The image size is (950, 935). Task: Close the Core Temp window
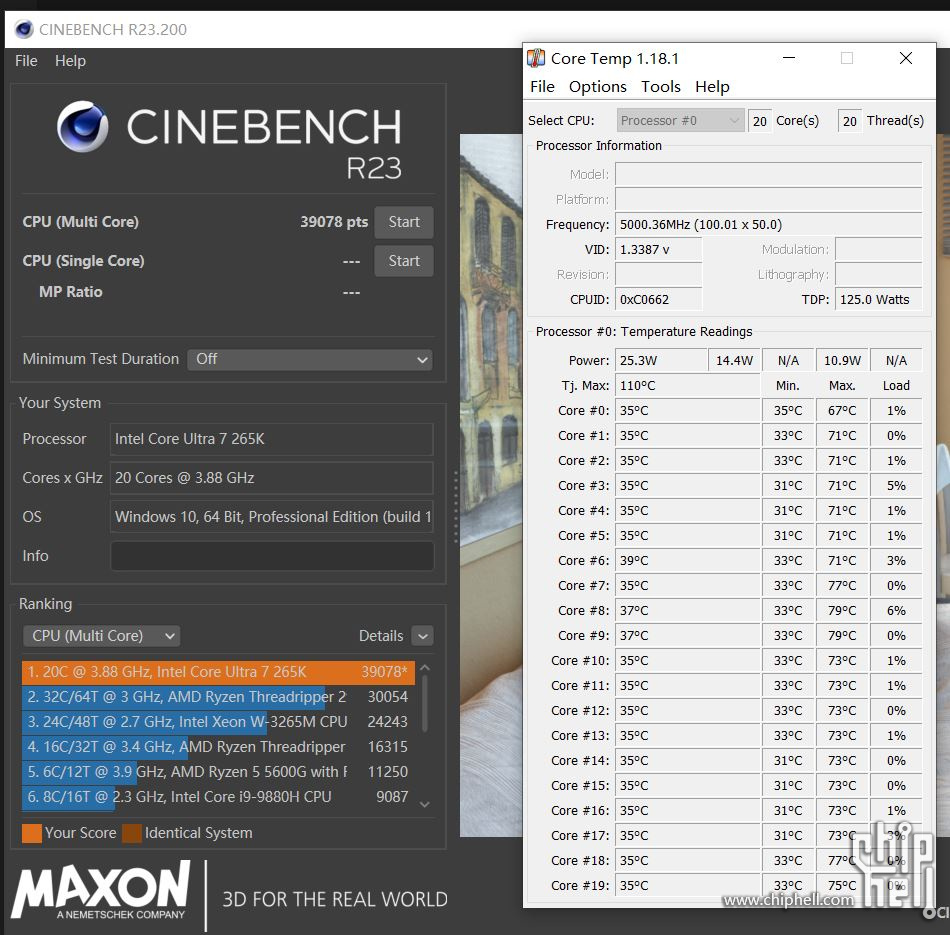(906, 58)
